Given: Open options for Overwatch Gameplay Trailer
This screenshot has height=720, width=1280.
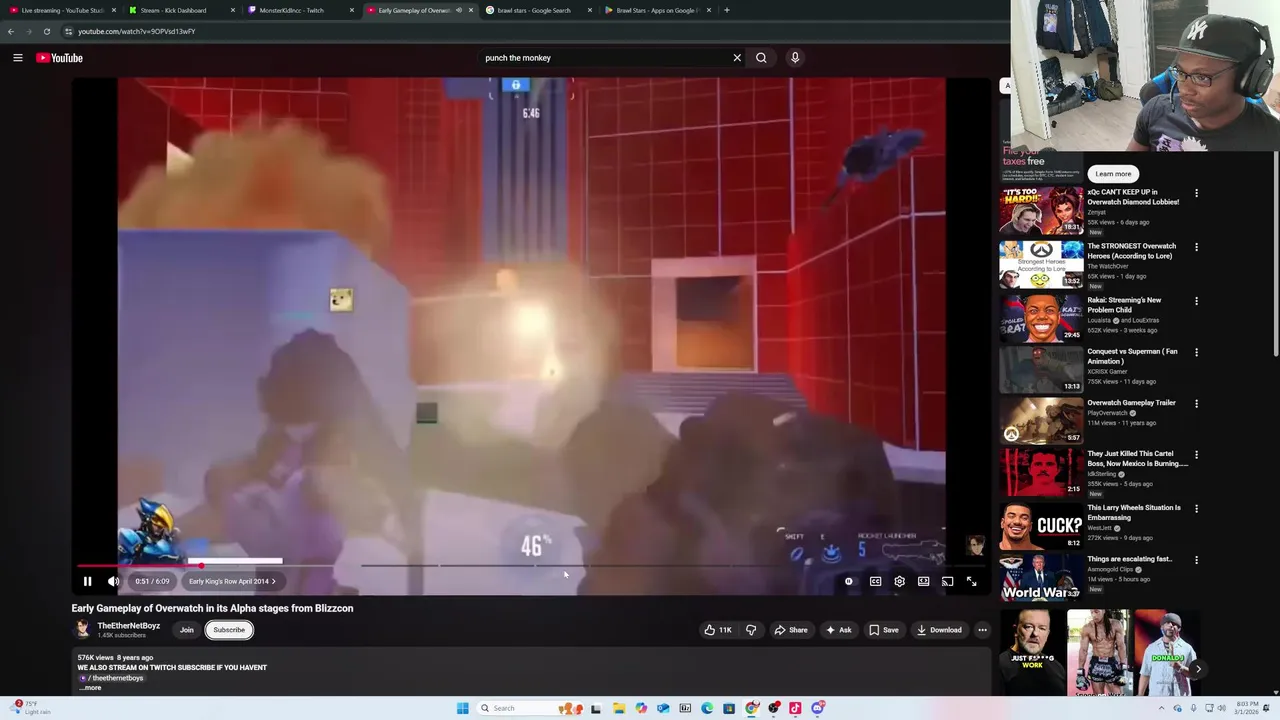Looking at the screenshot, I should [1196, 403].
